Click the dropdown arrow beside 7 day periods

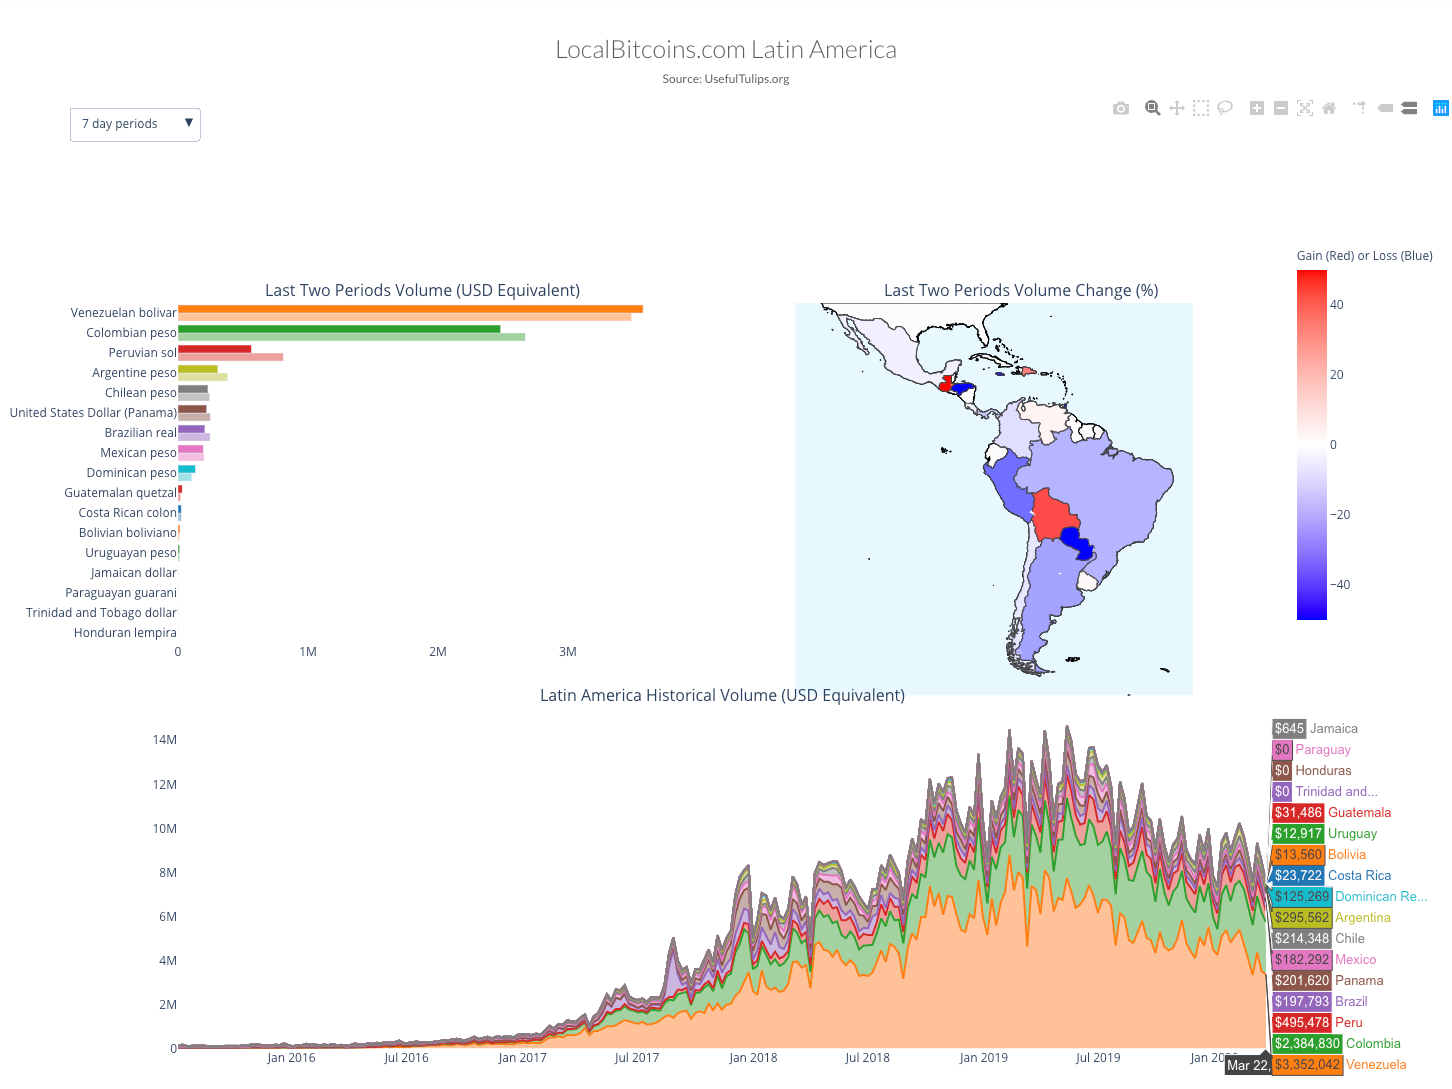188,123
